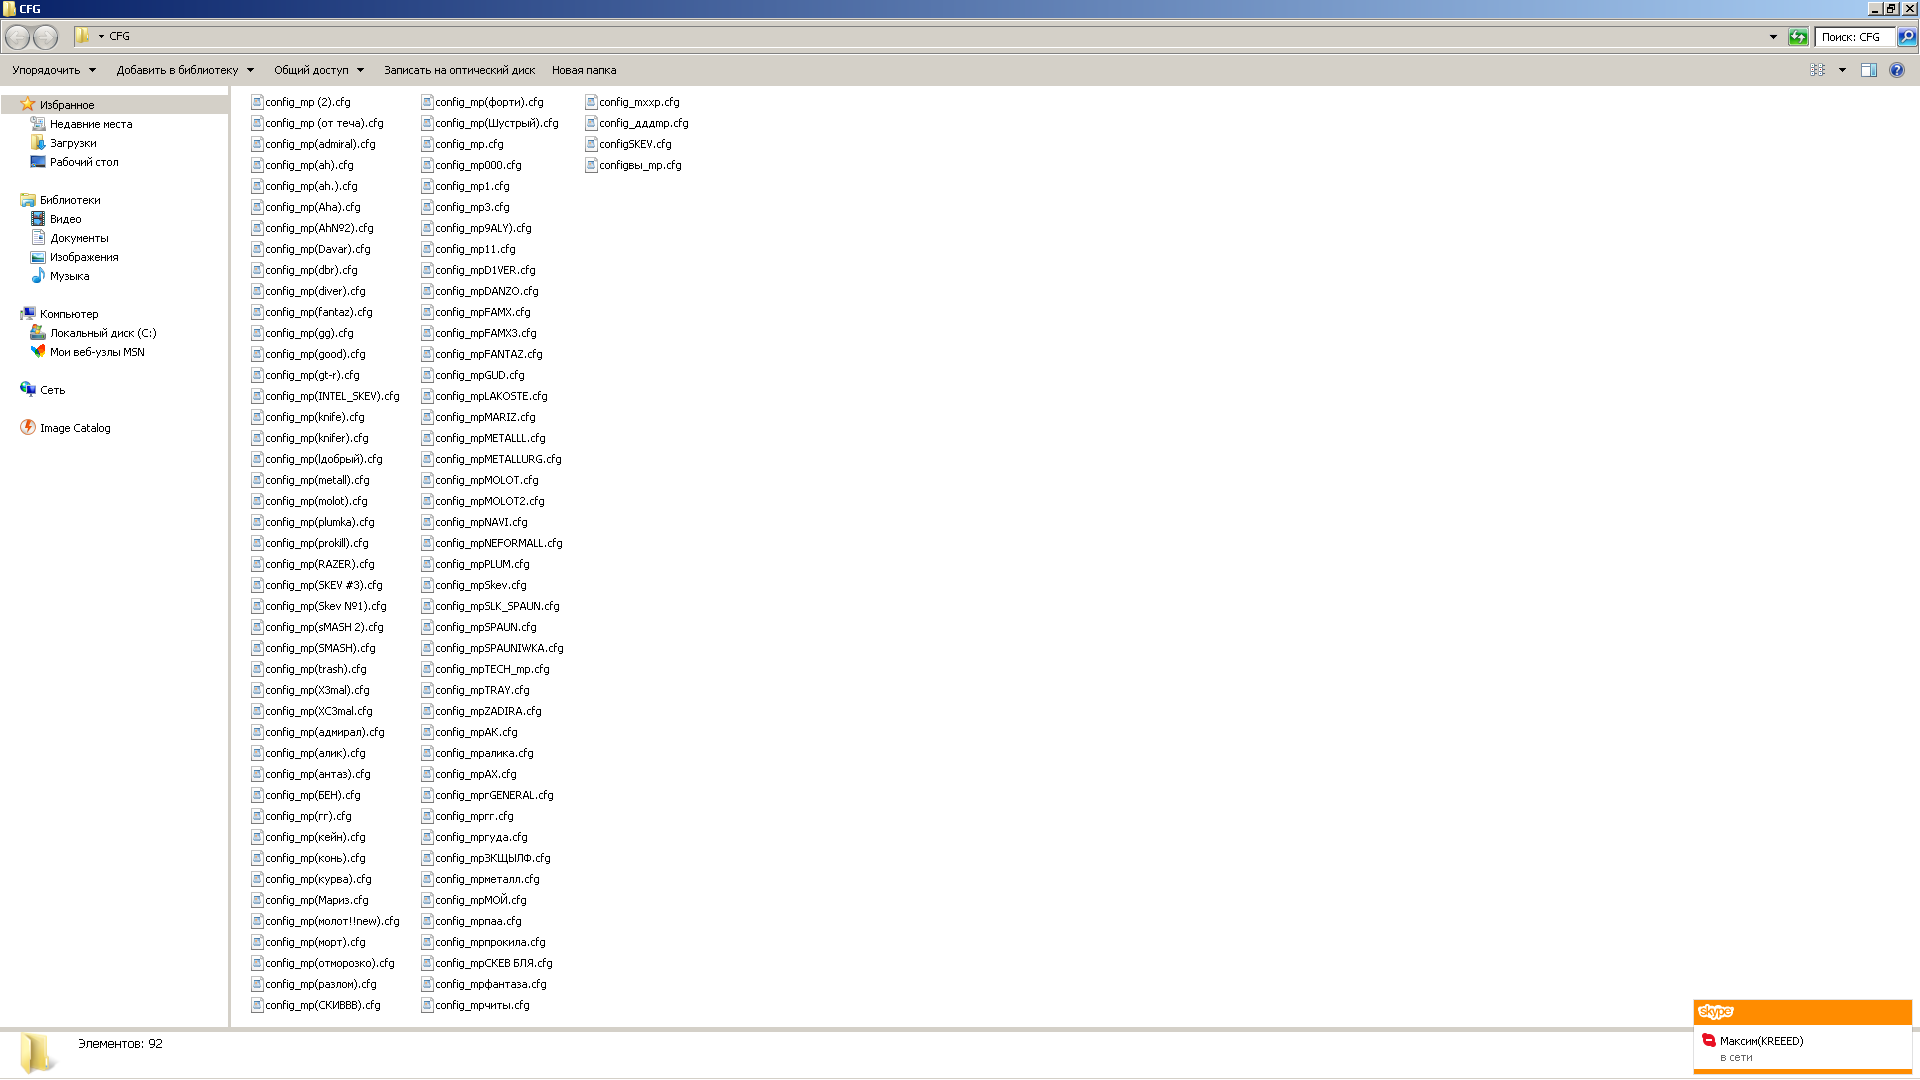Image resolution: width=1920 pixels, height=1080 pixels.
Task: Click the breadcrumb arrow before CFG
Action: point(101,36)
